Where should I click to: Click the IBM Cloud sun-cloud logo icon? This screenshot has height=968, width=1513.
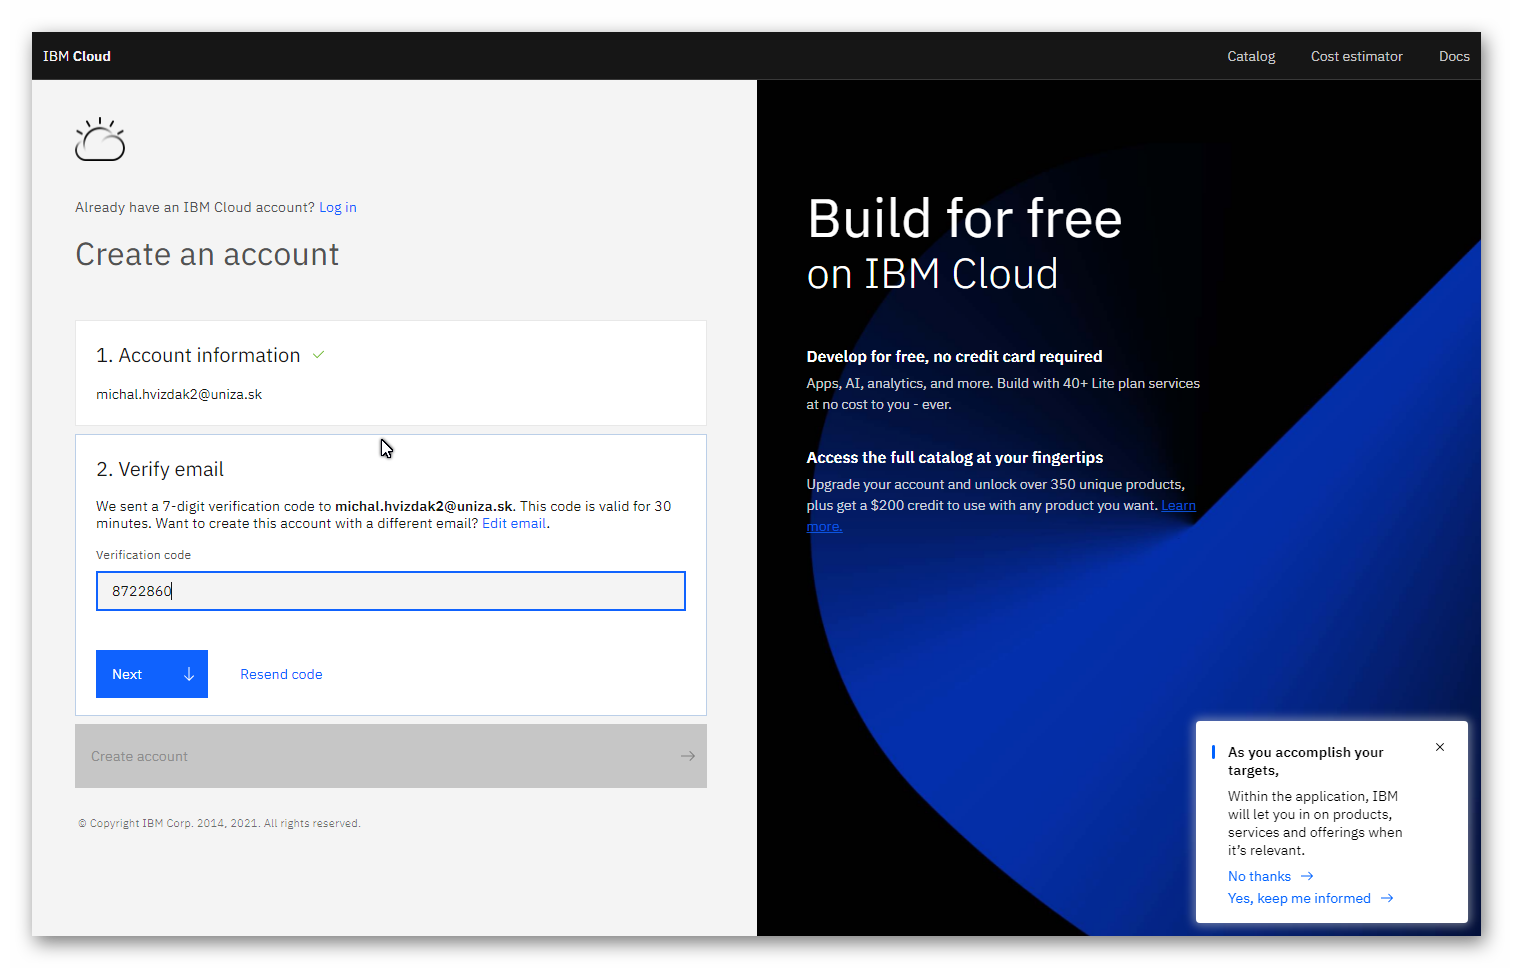[100, 140]
